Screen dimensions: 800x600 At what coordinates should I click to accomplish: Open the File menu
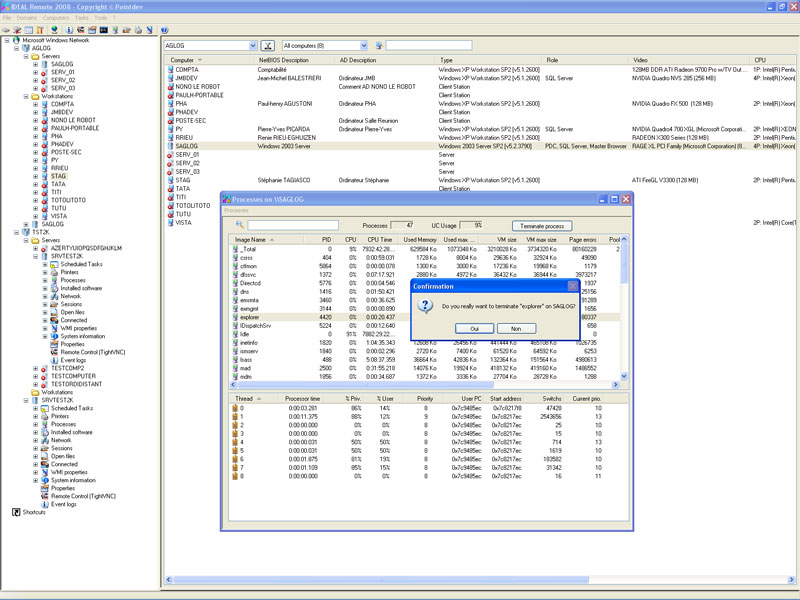pyautogui.click(x=7, y=18)
